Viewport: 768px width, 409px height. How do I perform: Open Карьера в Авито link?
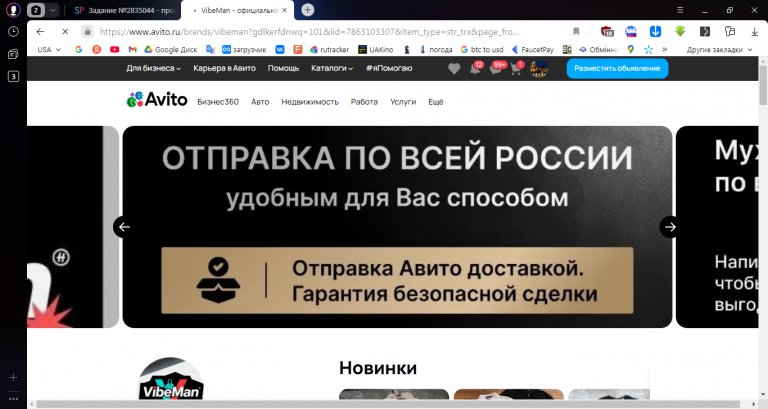(224, 68)
